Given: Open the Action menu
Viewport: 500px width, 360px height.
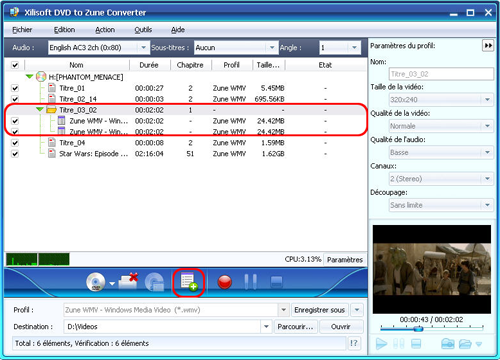Looking at the screenshot, I should click(105, 30).
